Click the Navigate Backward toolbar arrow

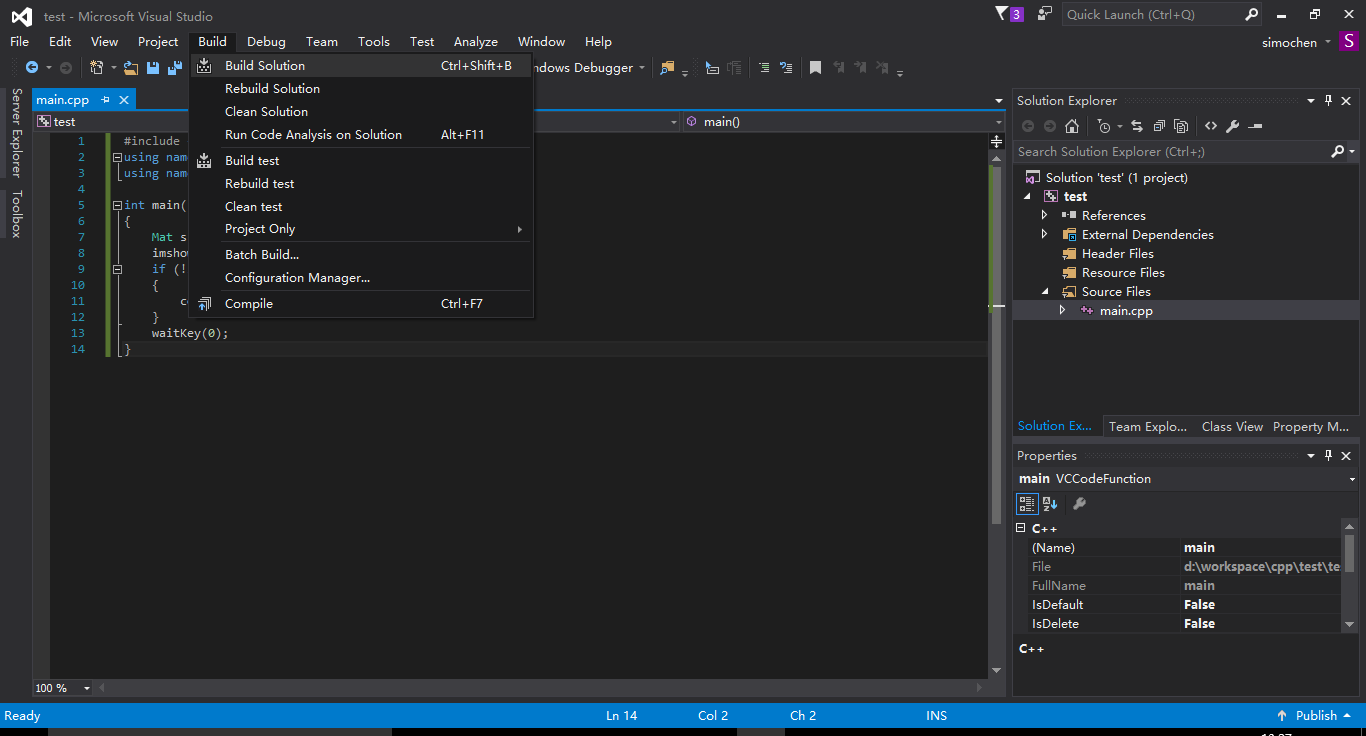tap(32, 67)
